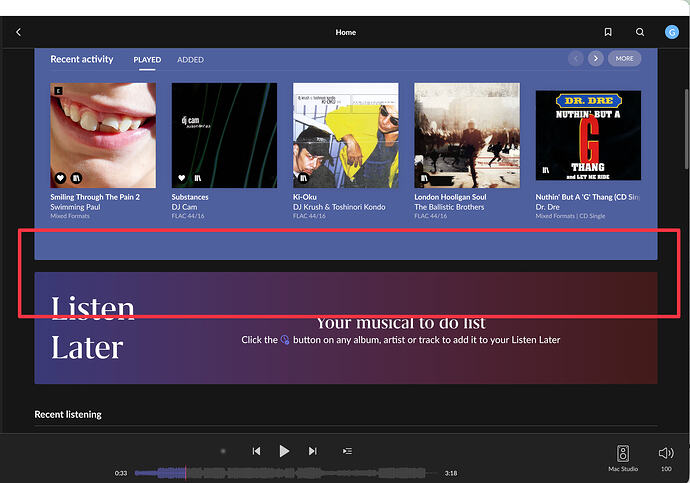Open bookmarks from the header icon
Image resolution: width=690 pixels, height=483 pixels.
click(608, 32)
